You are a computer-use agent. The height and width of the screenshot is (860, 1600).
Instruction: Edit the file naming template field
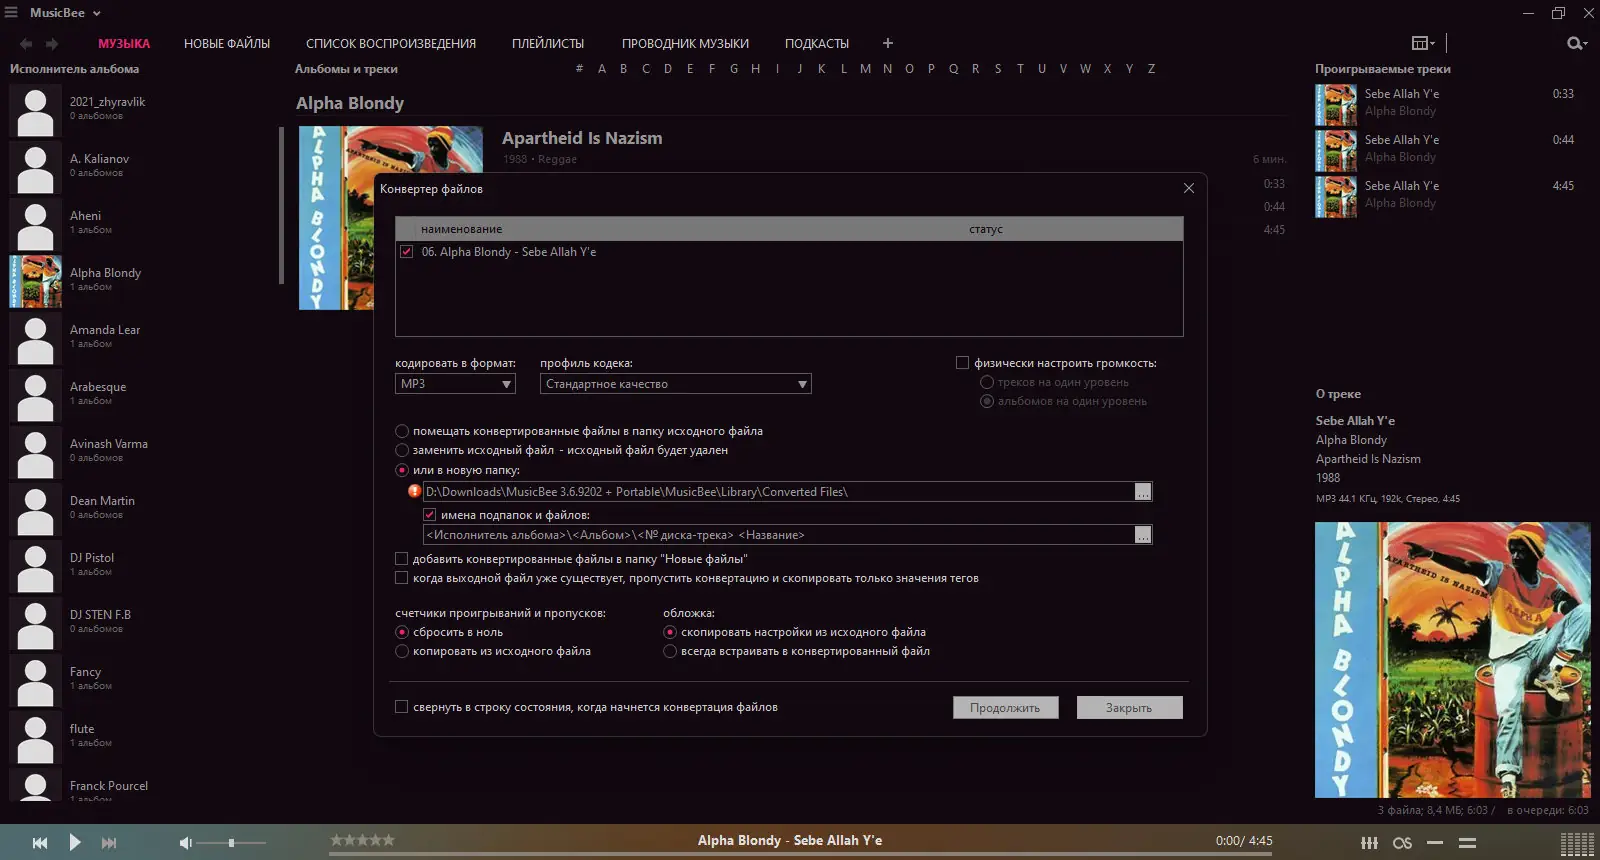(778, 535)
